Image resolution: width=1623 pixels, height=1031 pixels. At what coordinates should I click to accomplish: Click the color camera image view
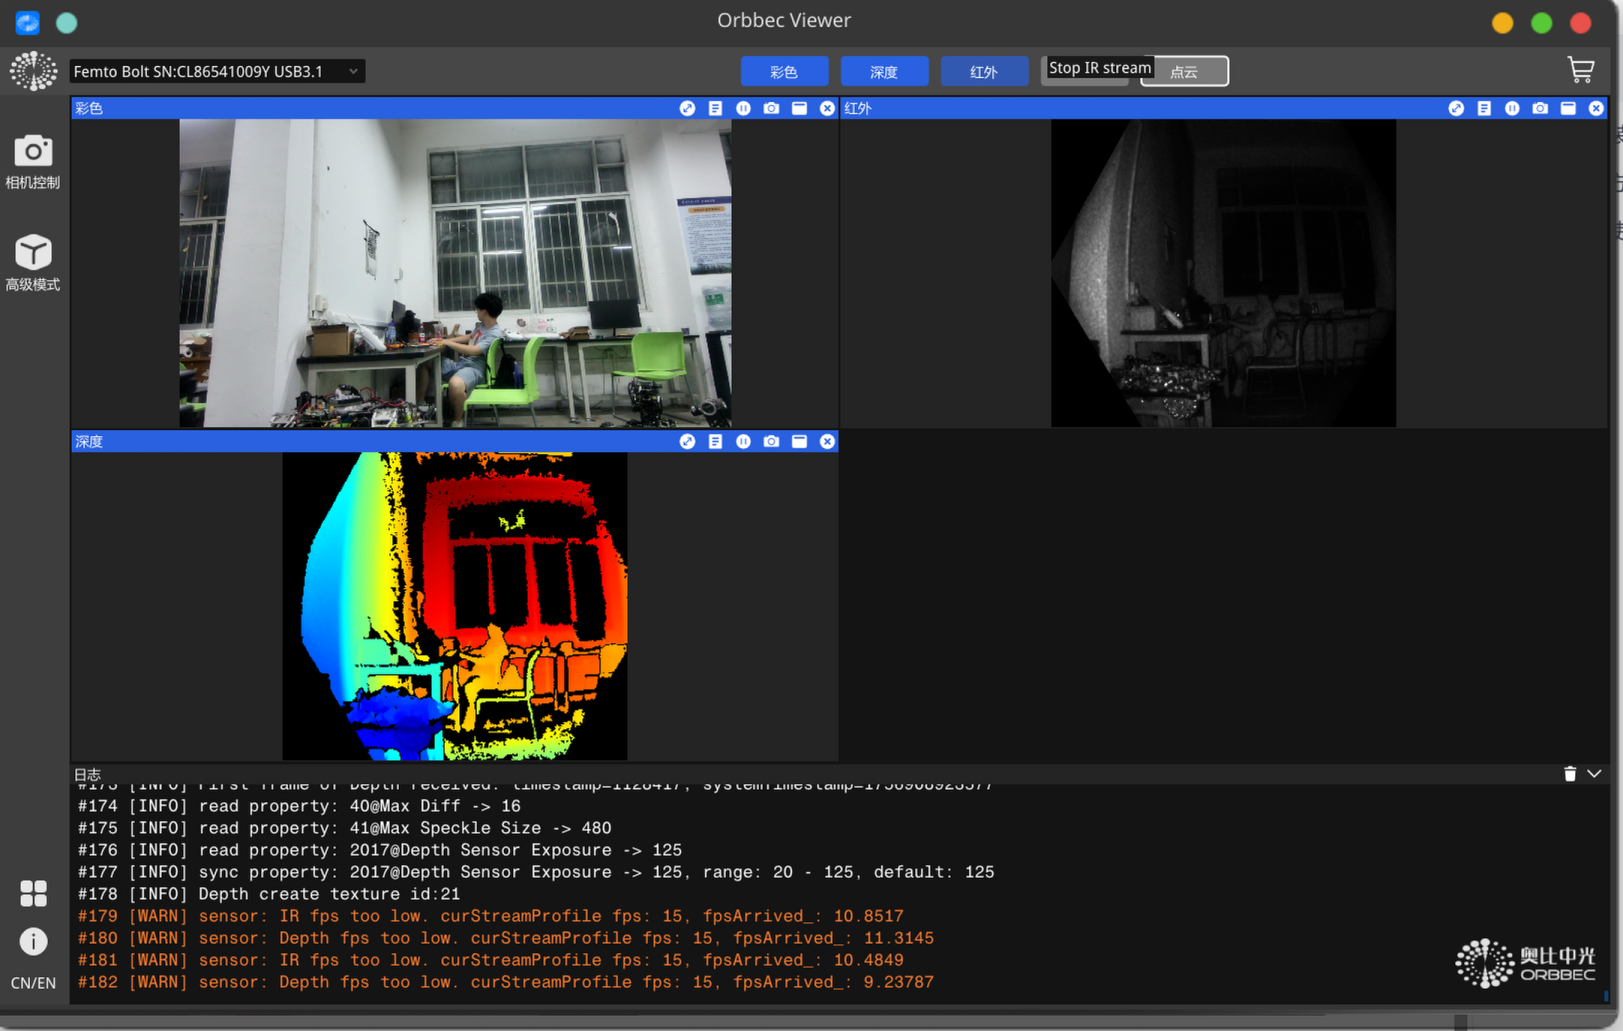455,273
